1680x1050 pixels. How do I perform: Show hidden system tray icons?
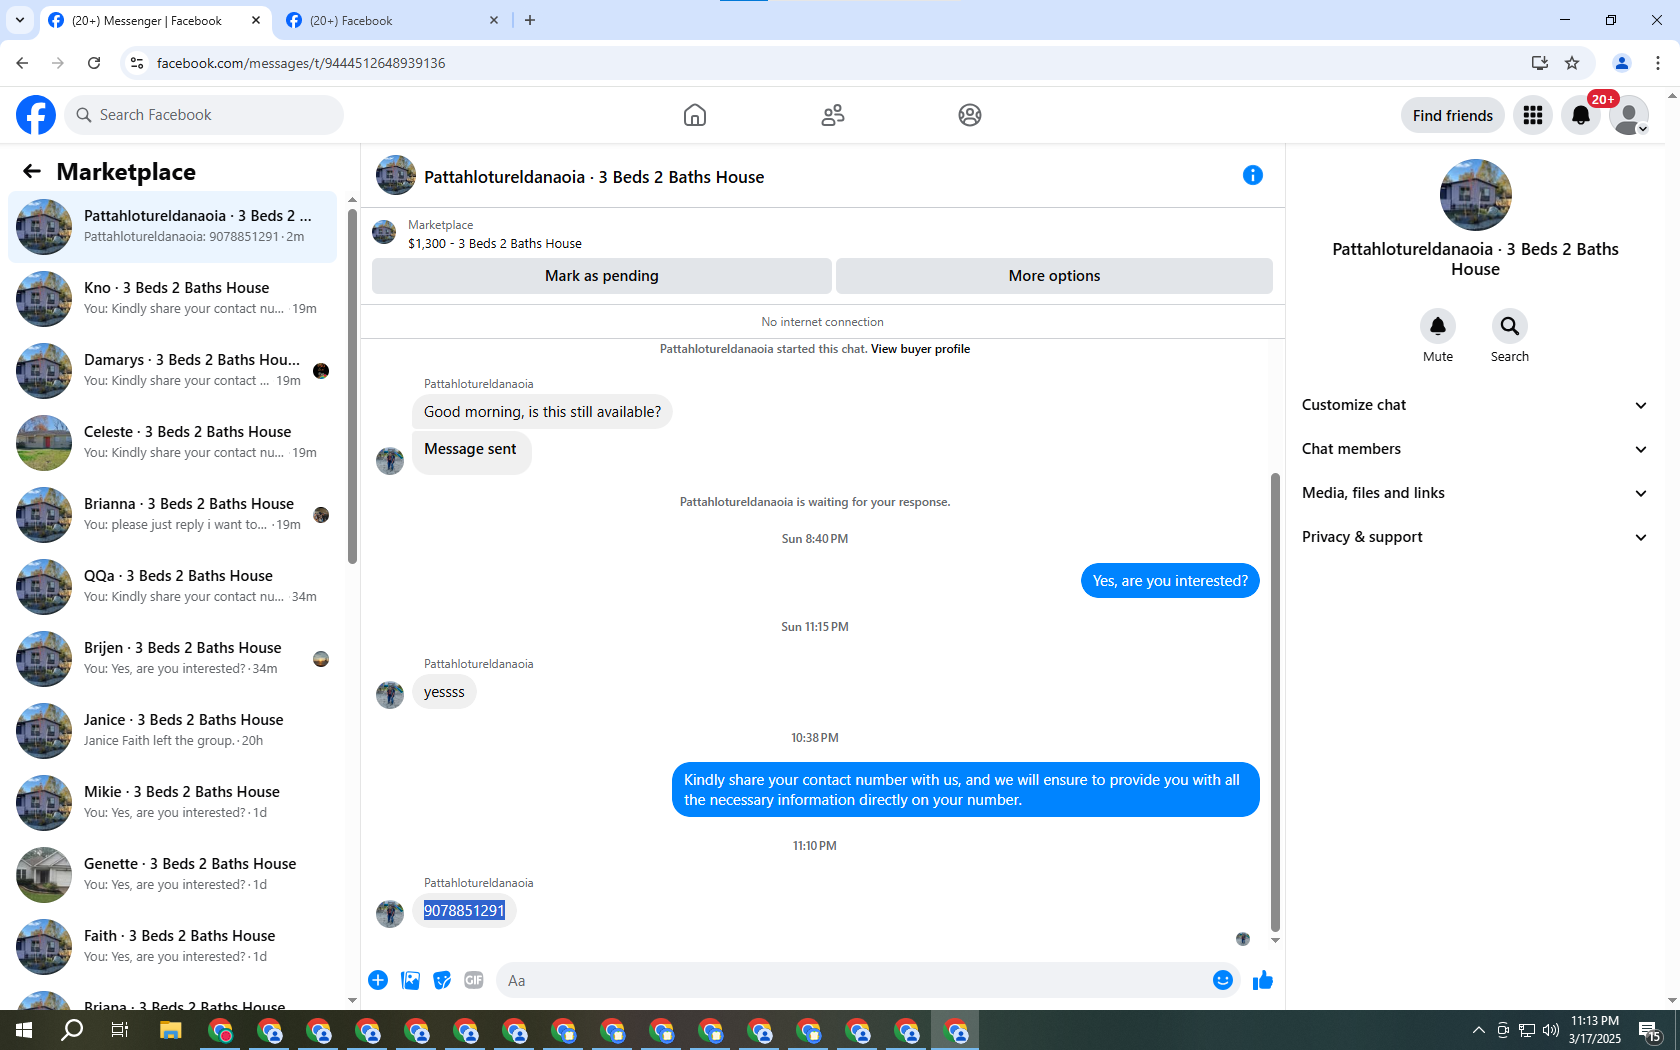[x=1479, y=1030]
